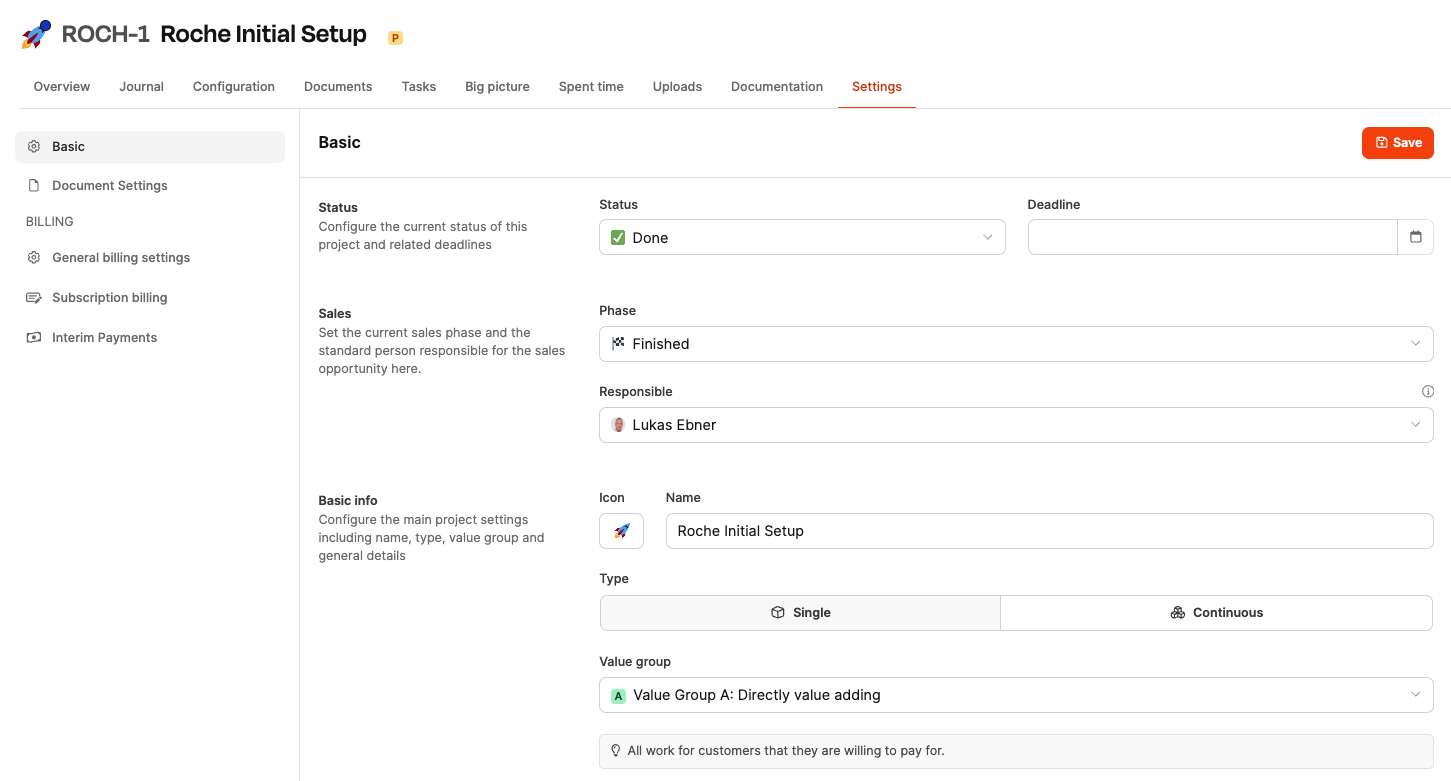The width and height of the screenshot is (1451, 781).
Task: Switch project type to Continuous
Action: tap(1216, 613)
